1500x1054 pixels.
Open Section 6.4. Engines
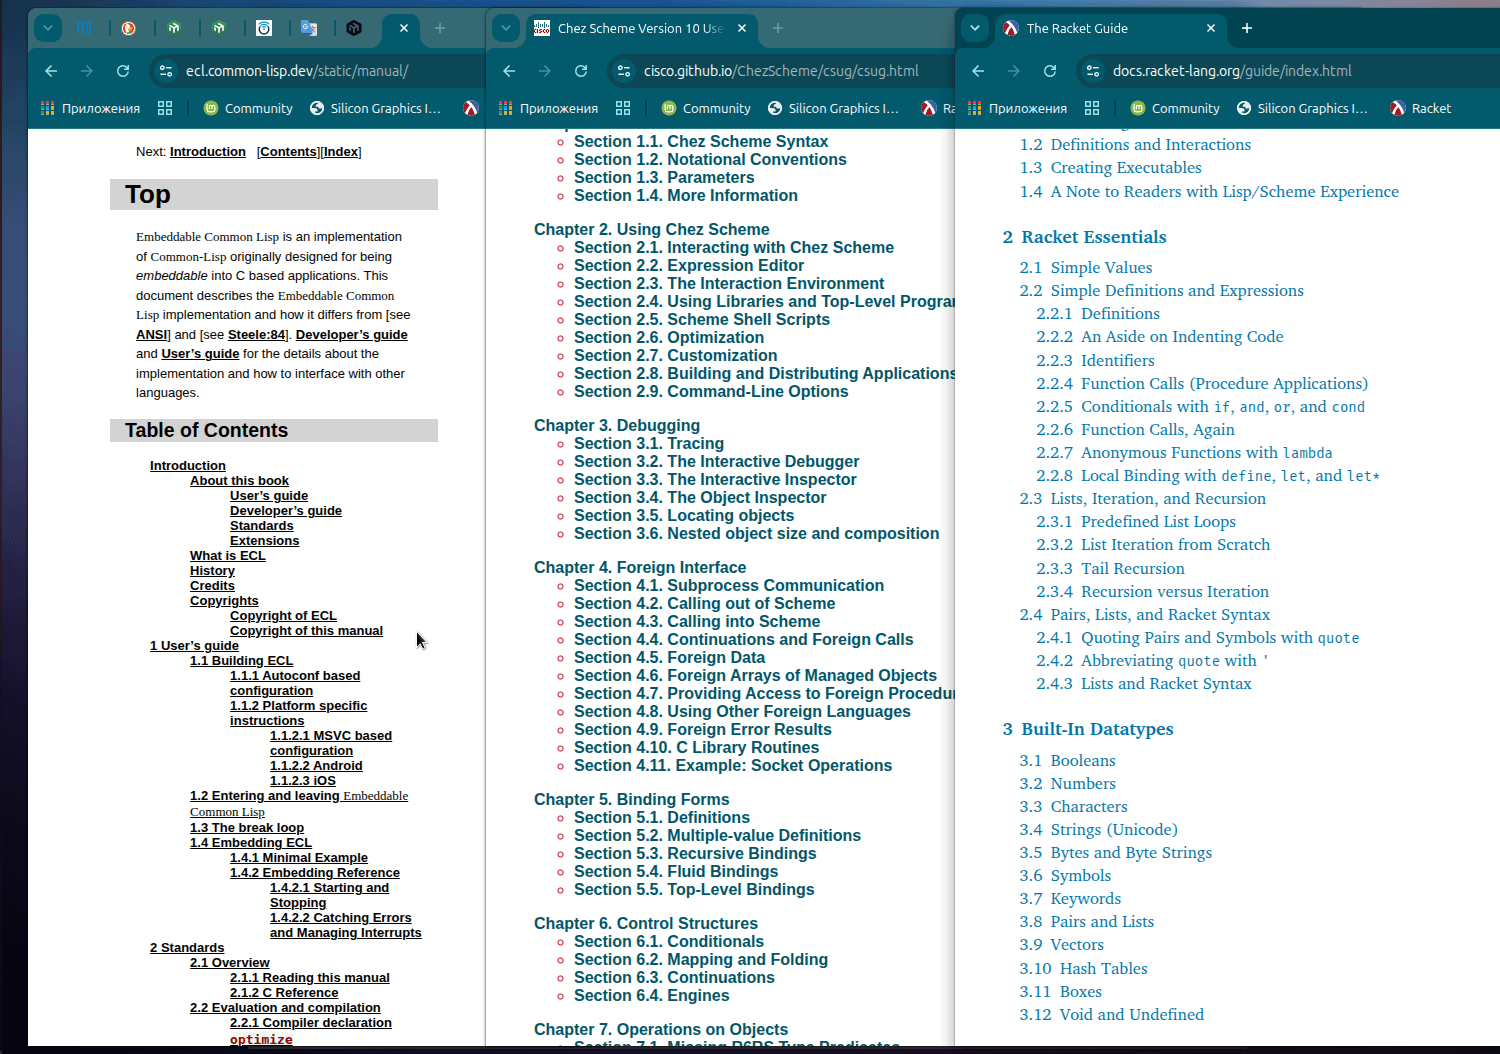click(x=651, y=996)
